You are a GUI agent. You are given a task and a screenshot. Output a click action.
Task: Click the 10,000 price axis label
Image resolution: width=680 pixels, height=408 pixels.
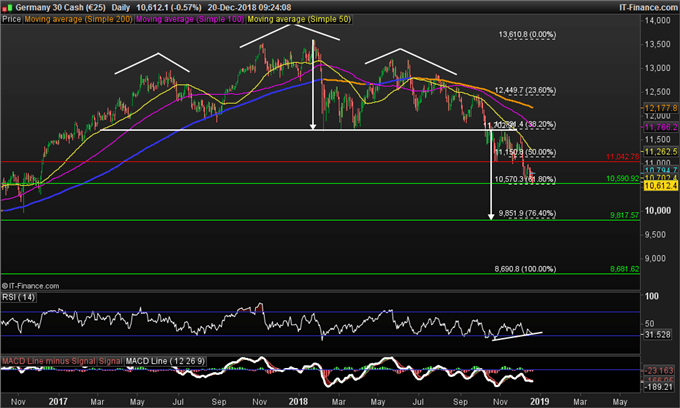[x=657, y=210]
